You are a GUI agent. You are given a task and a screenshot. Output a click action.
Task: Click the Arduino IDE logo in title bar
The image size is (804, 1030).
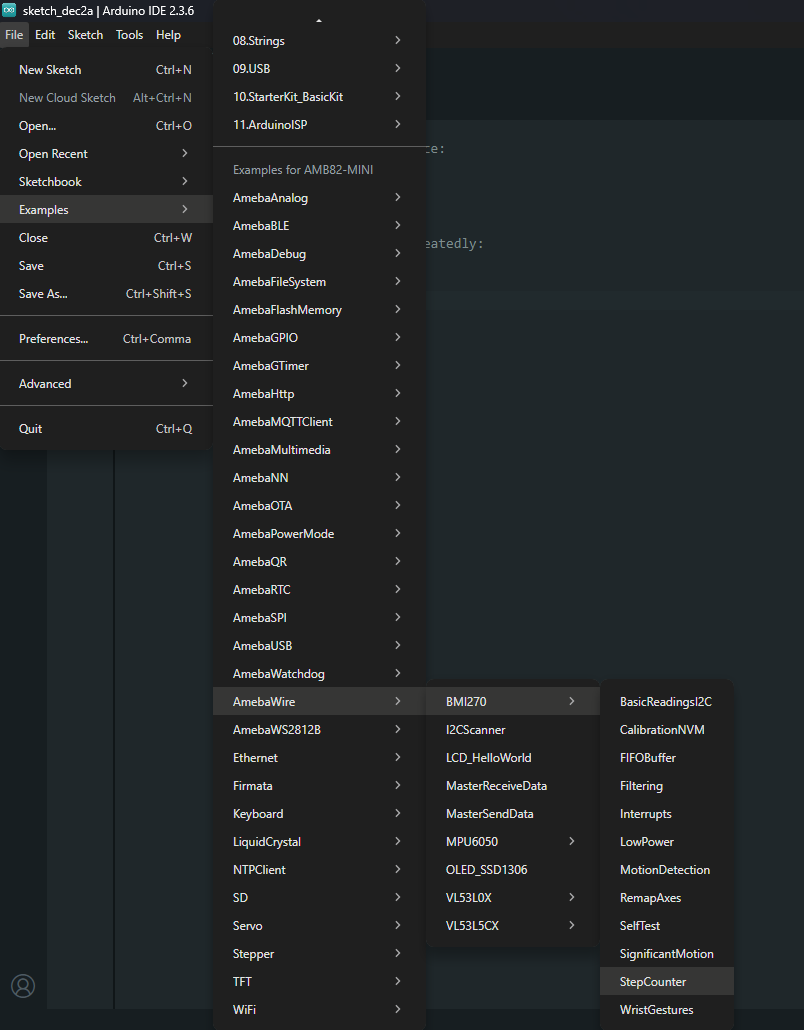click(x=9, y=10)
